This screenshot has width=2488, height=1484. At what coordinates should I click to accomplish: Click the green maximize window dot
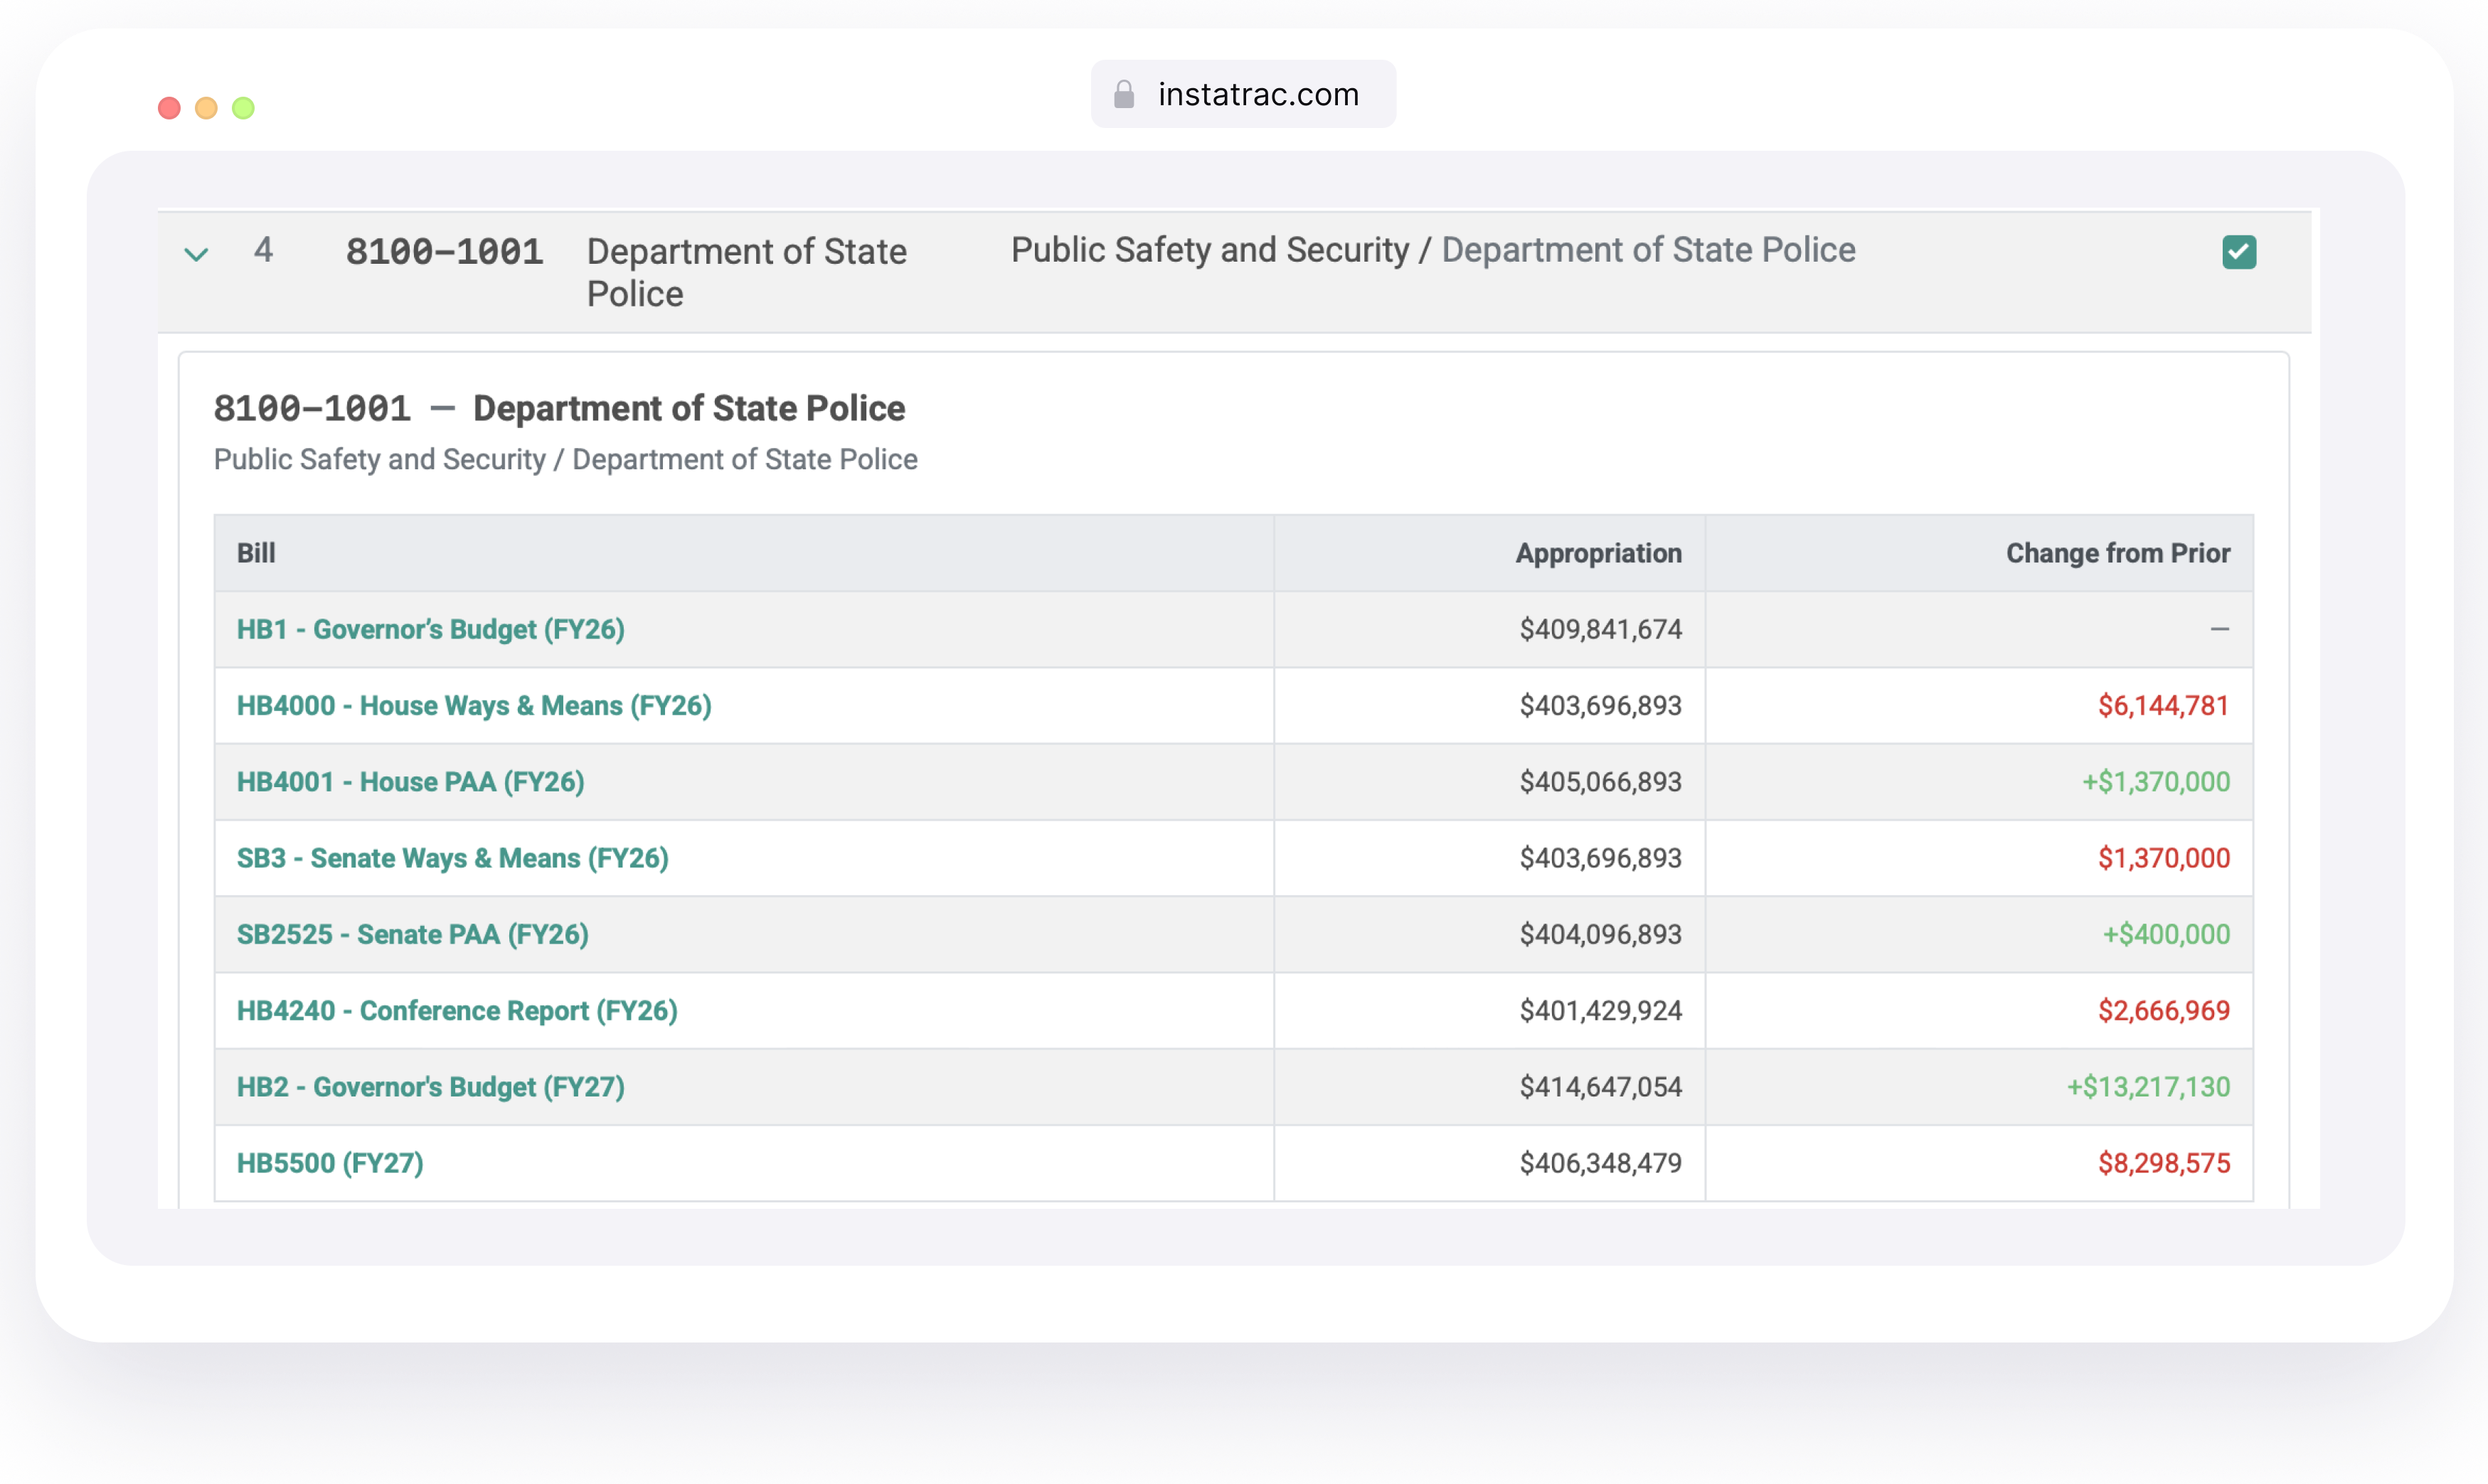pyautogui.click(x=243, y=108)
